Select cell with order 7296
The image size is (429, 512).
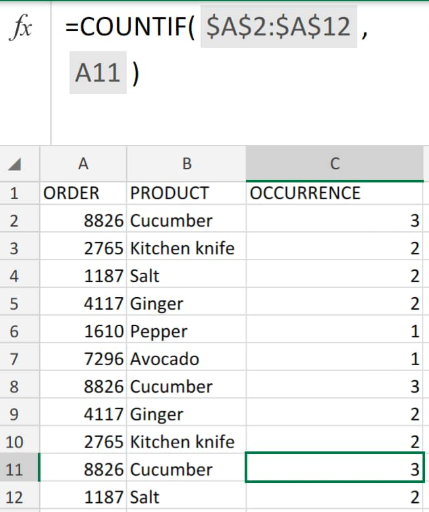[83, 359]
